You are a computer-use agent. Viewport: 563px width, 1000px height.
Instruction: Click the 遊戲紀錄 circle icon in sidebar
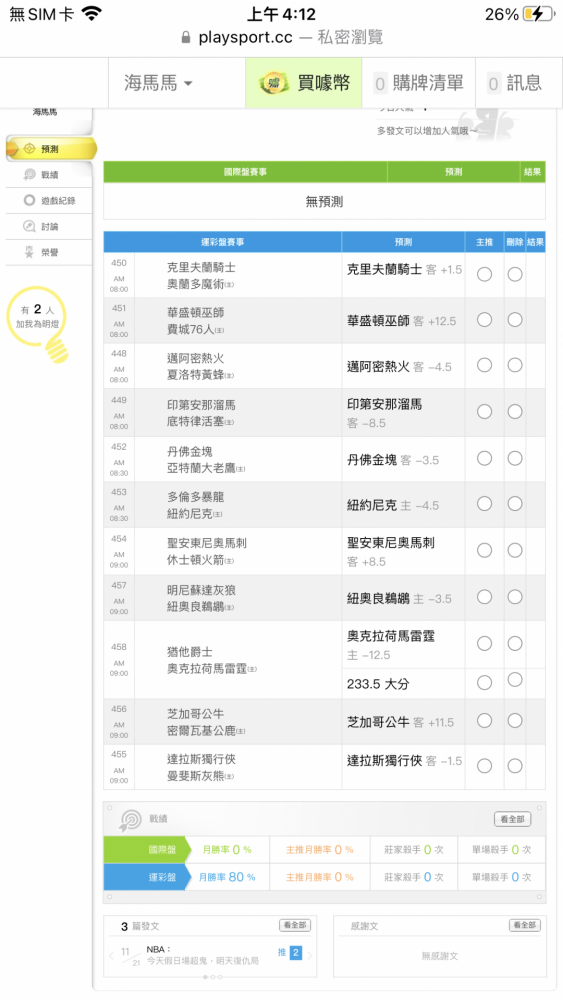[29, 200]
